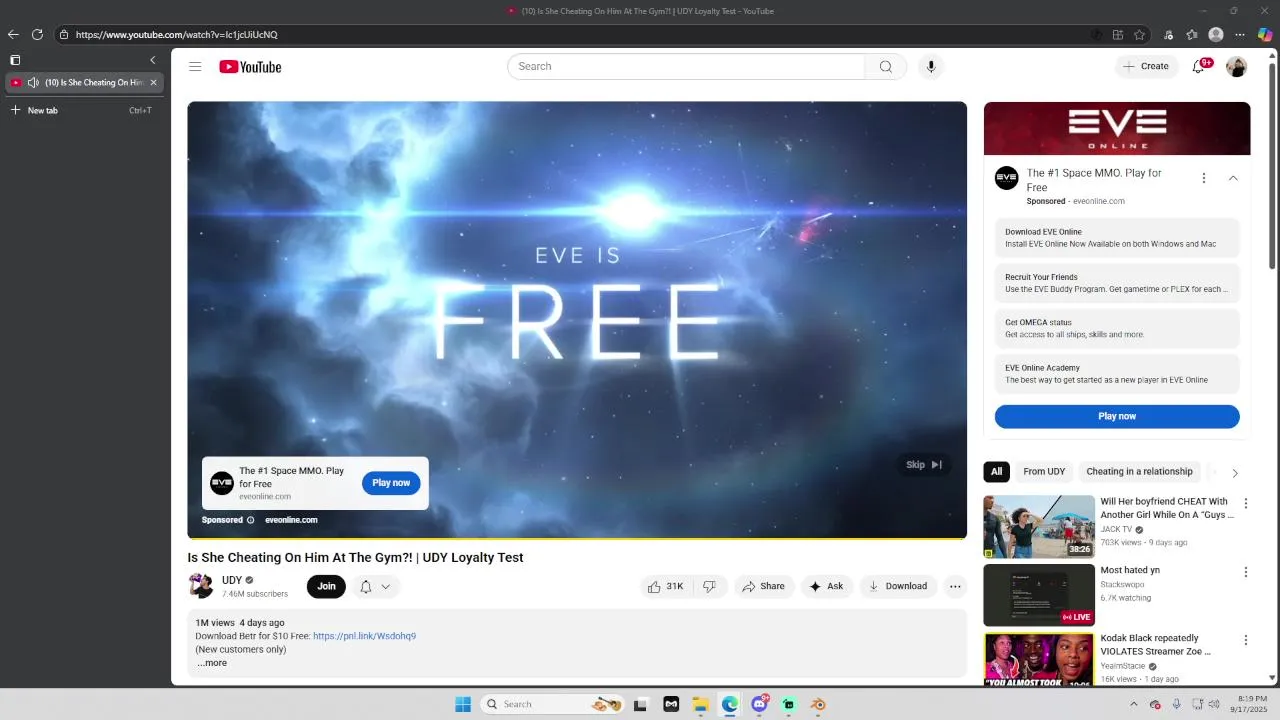The image size is (1280, 720).
Task: Open Blender from the taskbar
Action: coord(818,704)
